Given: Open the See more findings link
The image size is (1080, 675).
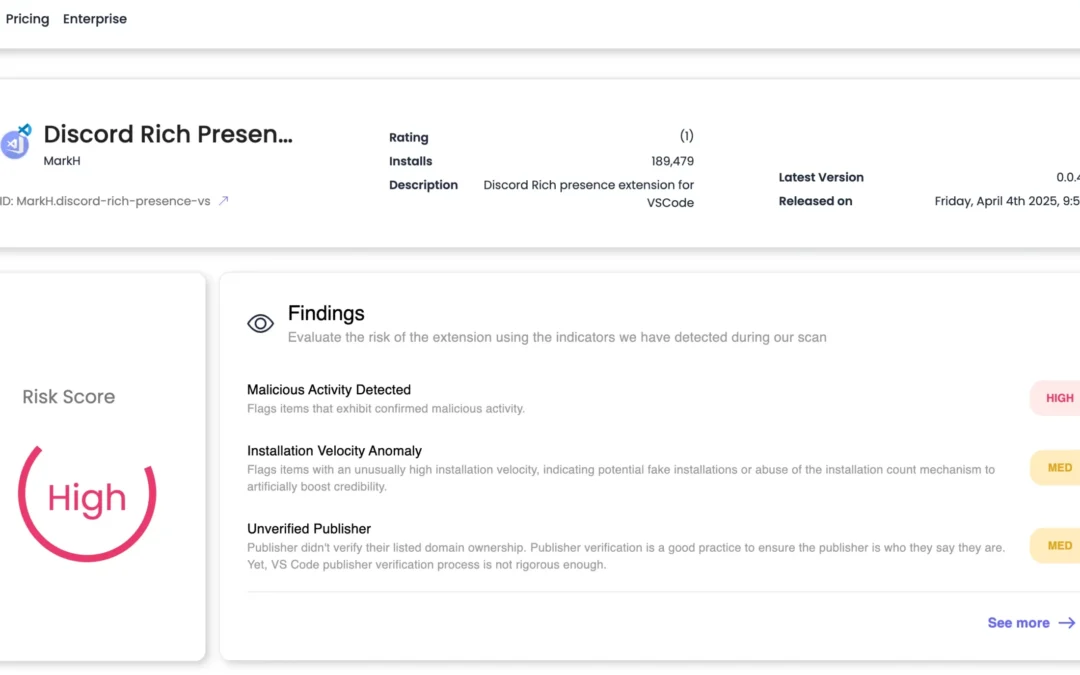Looking at the screenshot, I should [1031, 623].
